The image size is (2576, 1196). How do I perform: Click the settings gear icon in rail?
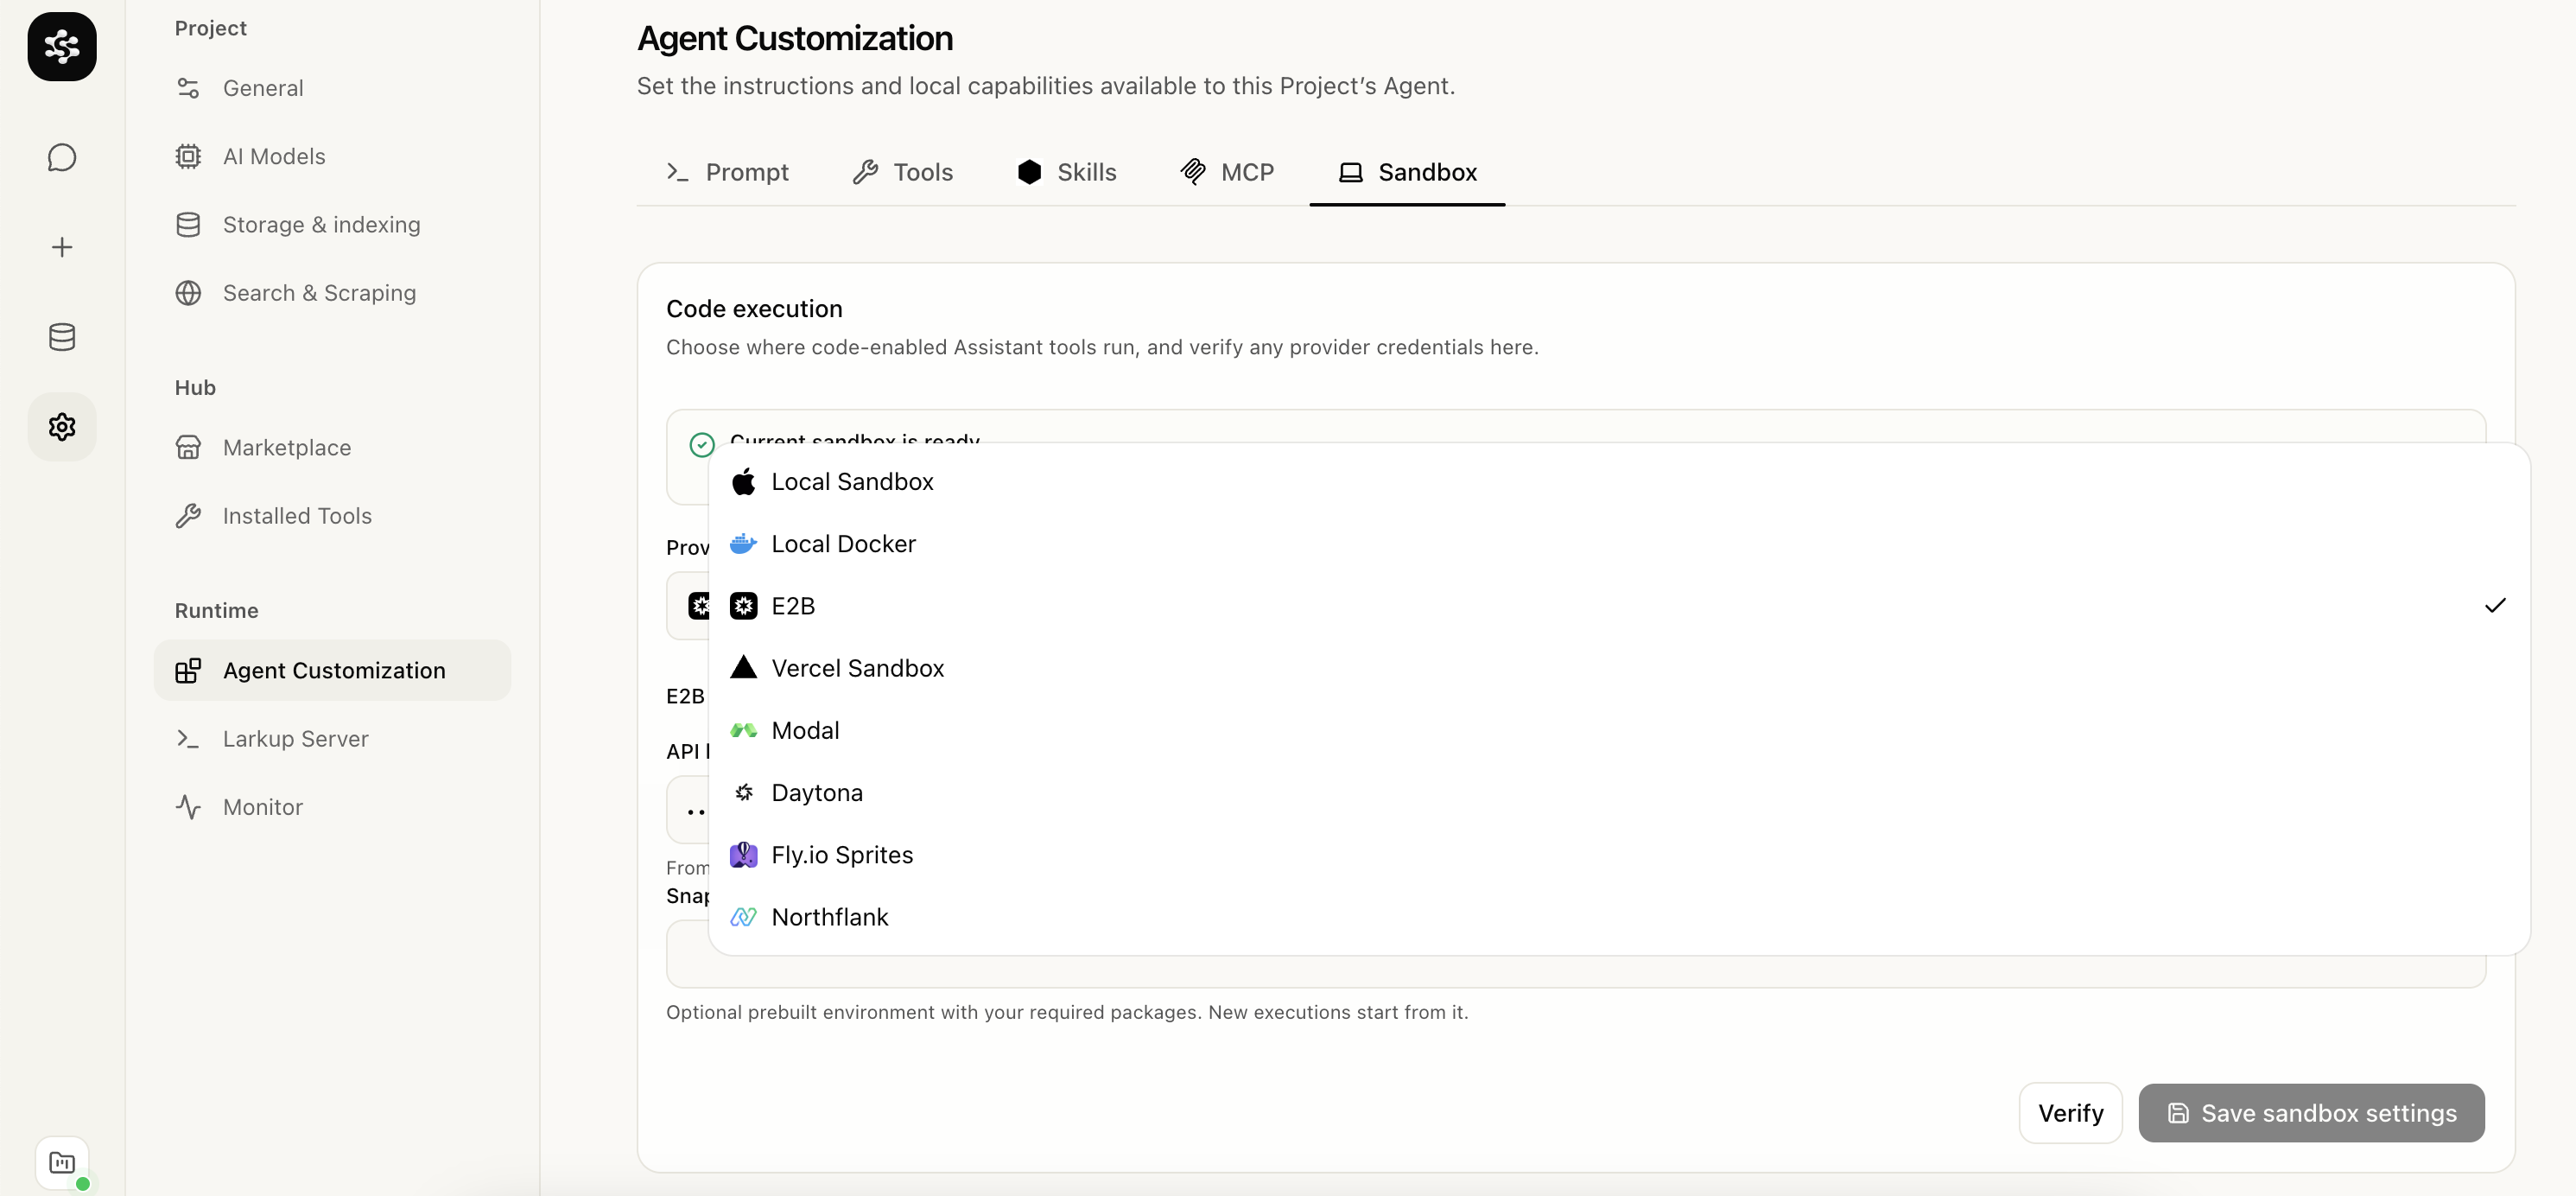pos(62,427)
